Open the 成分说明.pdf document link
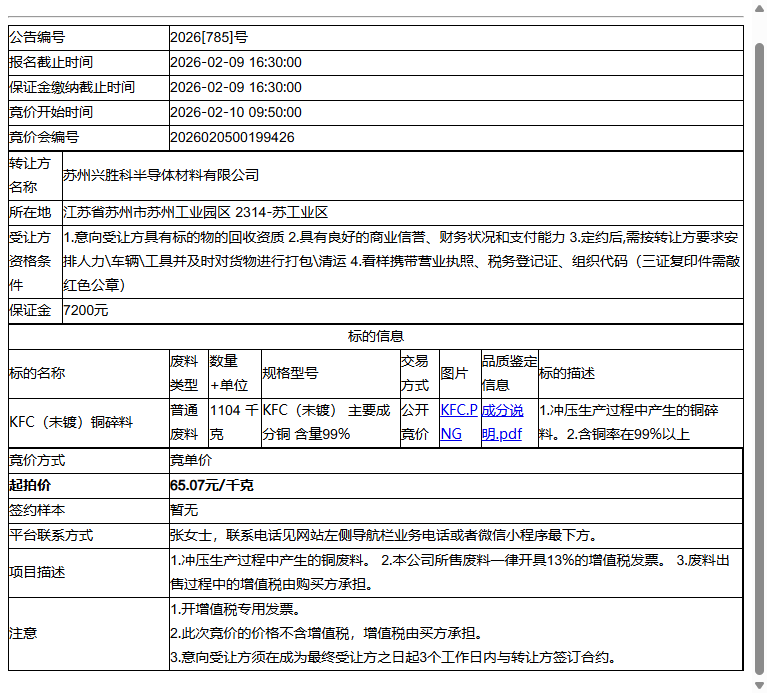Viewport: 767px width, 693px height. 502,422
